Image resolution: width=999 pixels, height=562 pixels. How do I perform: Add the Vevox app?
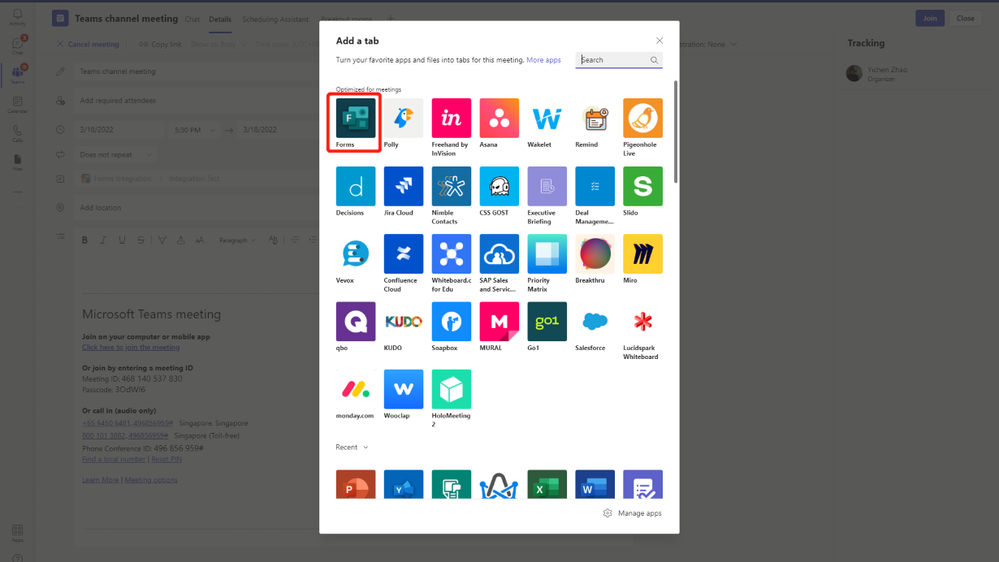356,254
